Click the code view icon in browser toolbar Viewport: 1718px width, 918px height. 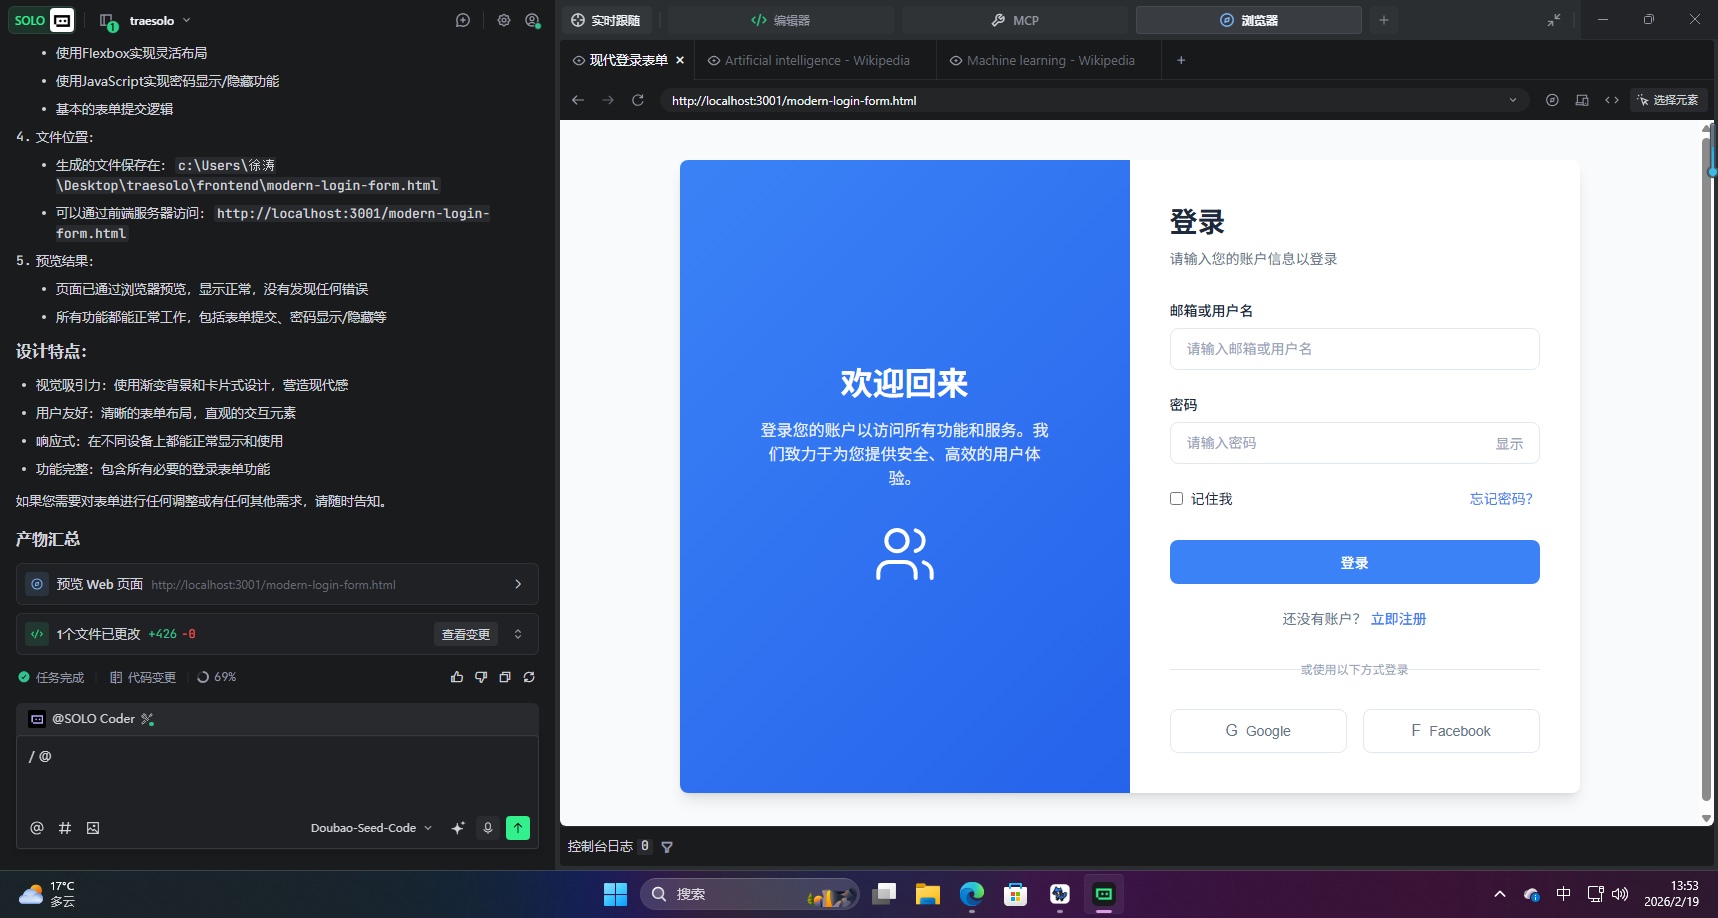pos(1611,100)
